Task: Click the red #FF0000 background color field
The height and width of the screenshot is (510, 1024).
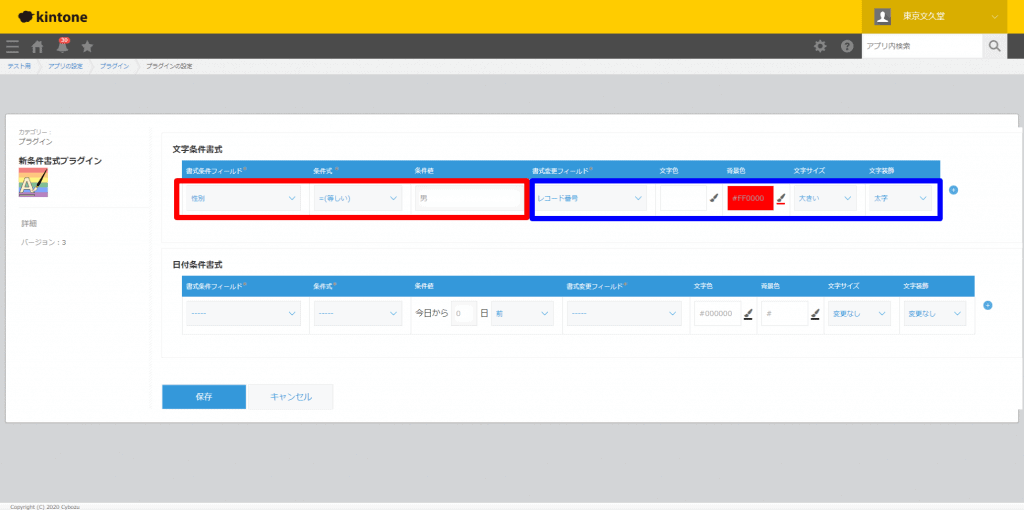Action: (x=750, y=198)
